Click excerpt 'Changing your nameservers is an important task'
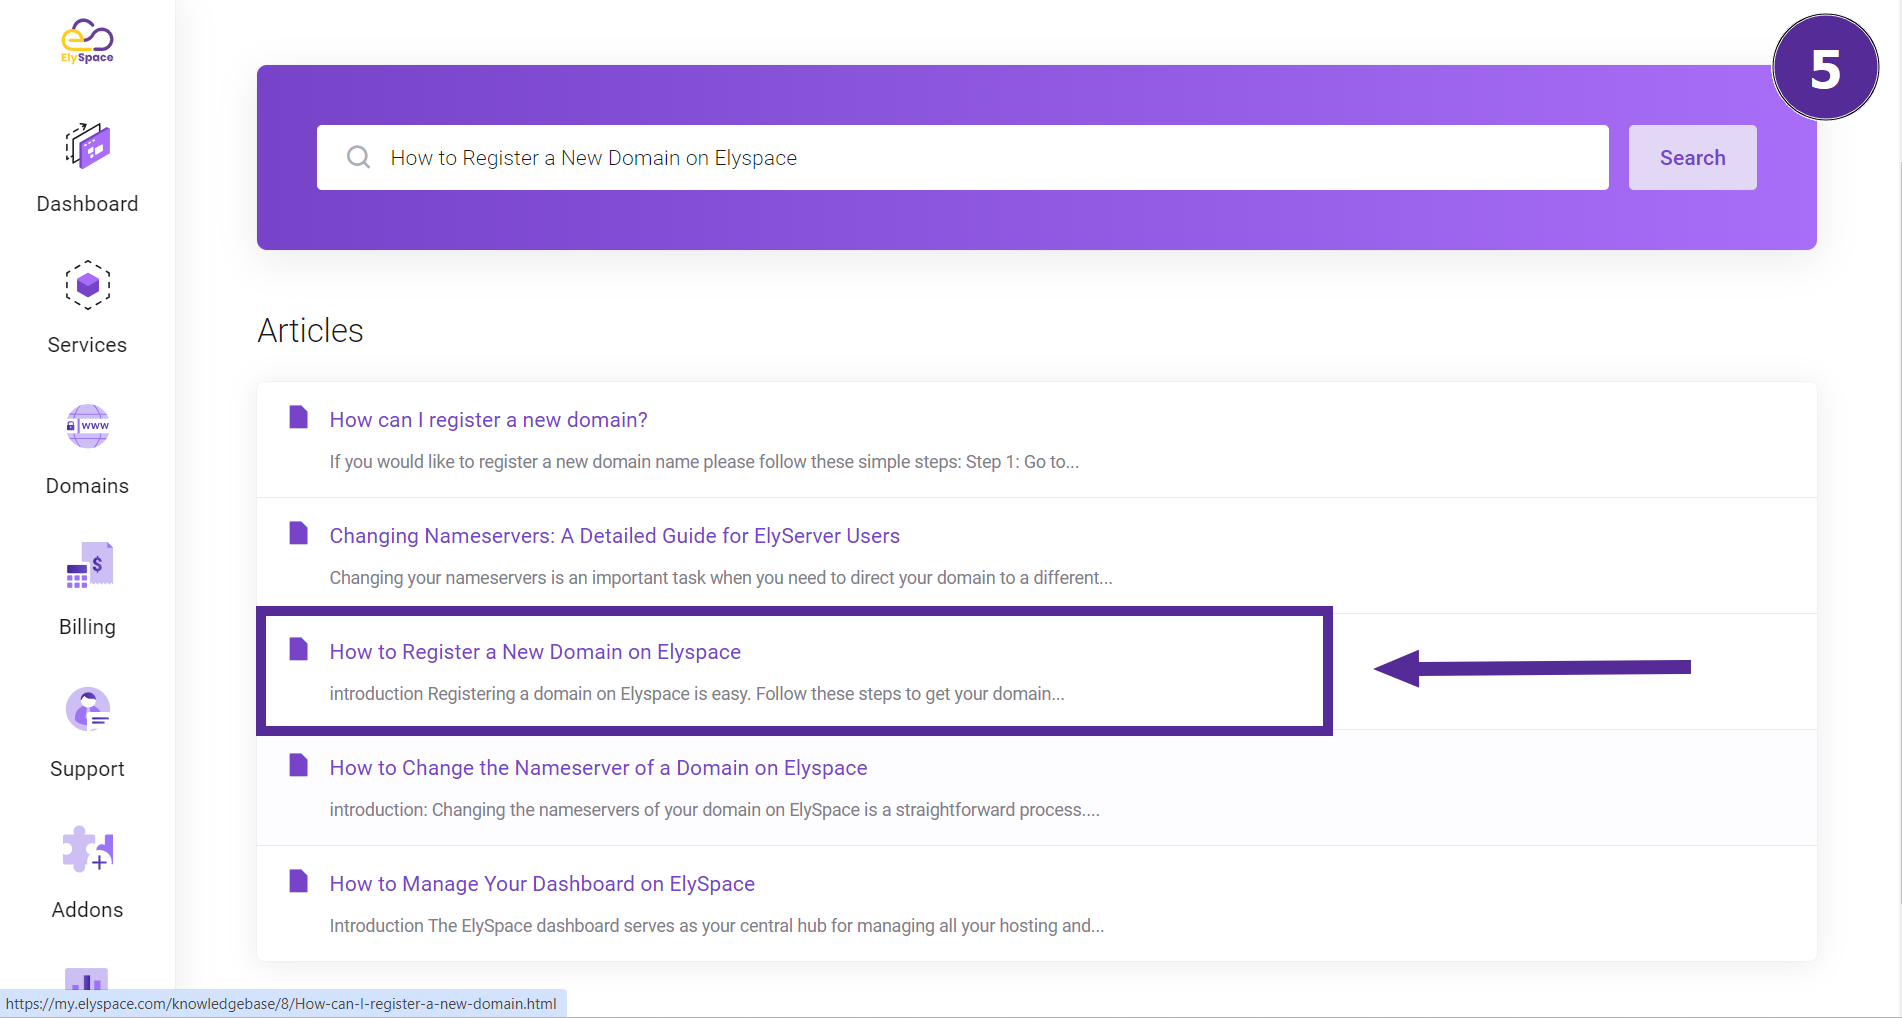This screenshot has width=1902, height=1018. point(721,578)
